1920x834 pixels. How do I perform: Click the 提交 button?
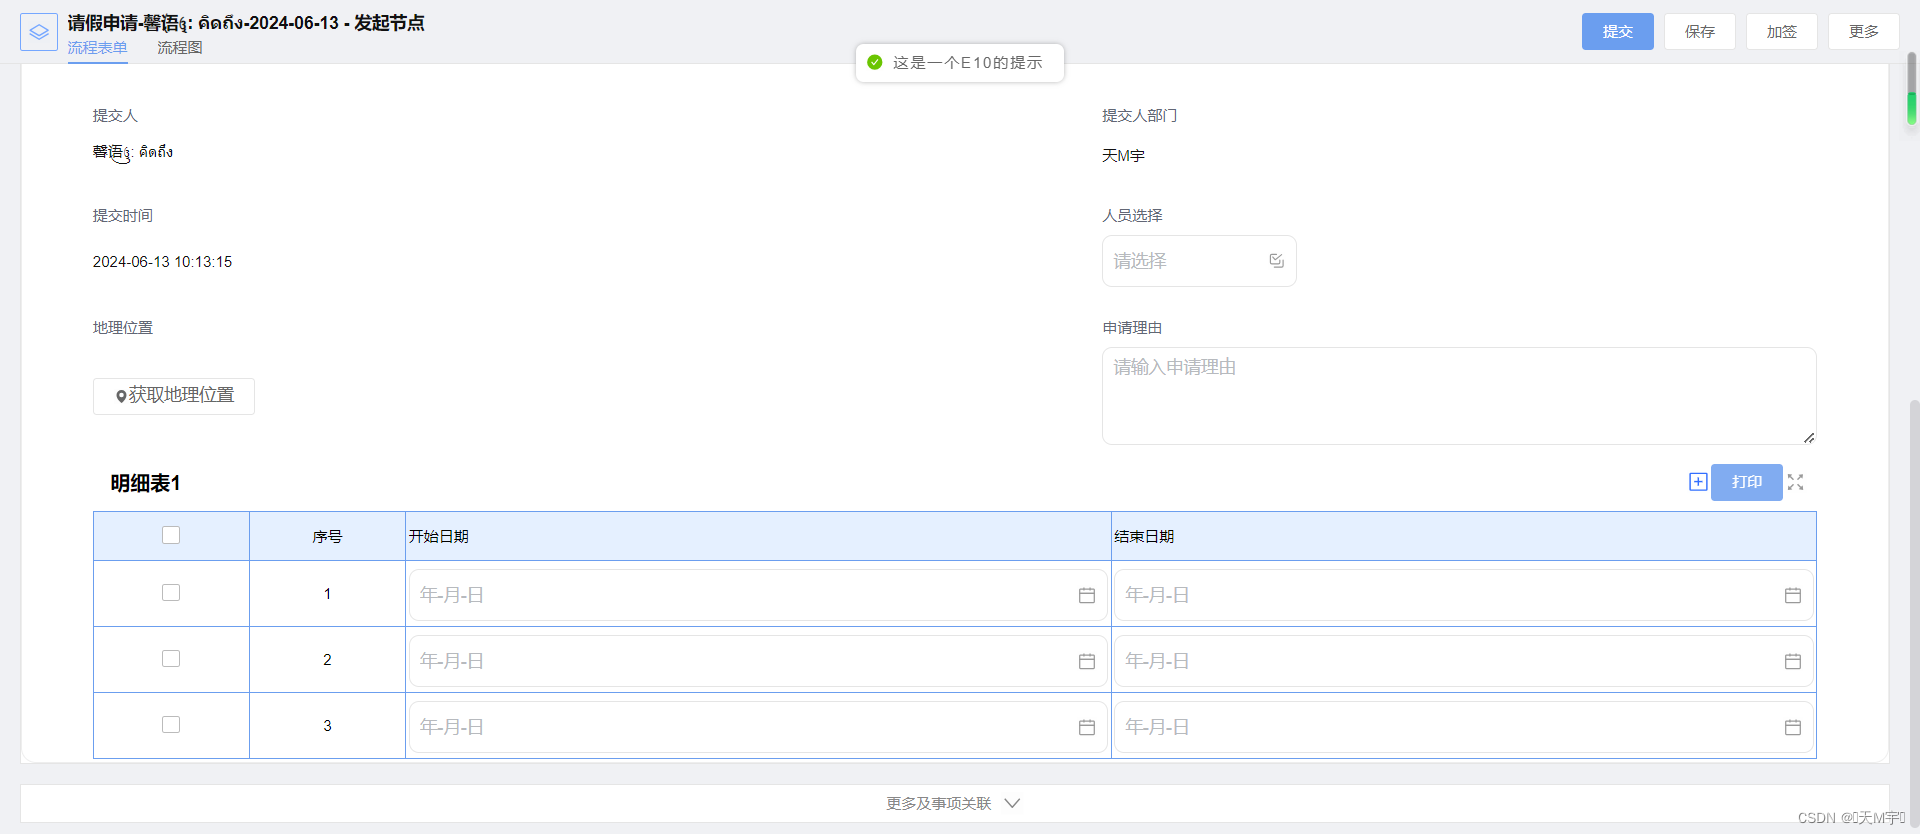click(1618, 32)
